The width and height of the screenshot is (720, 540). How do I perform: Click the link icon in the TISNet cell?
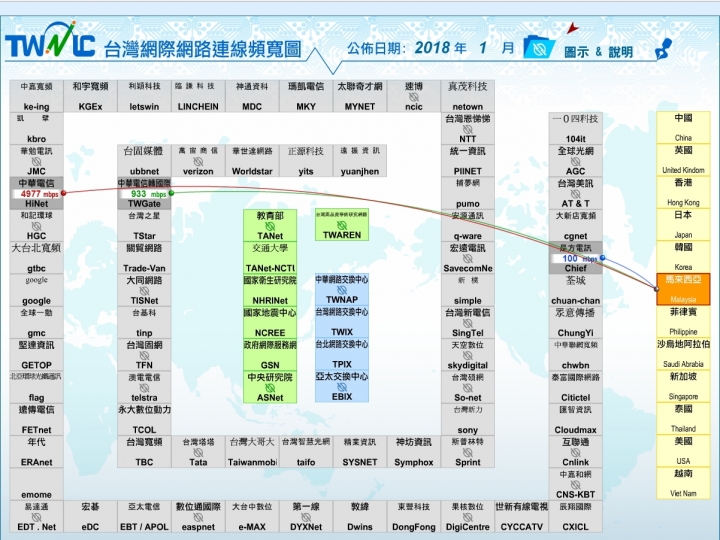[144, 291]
